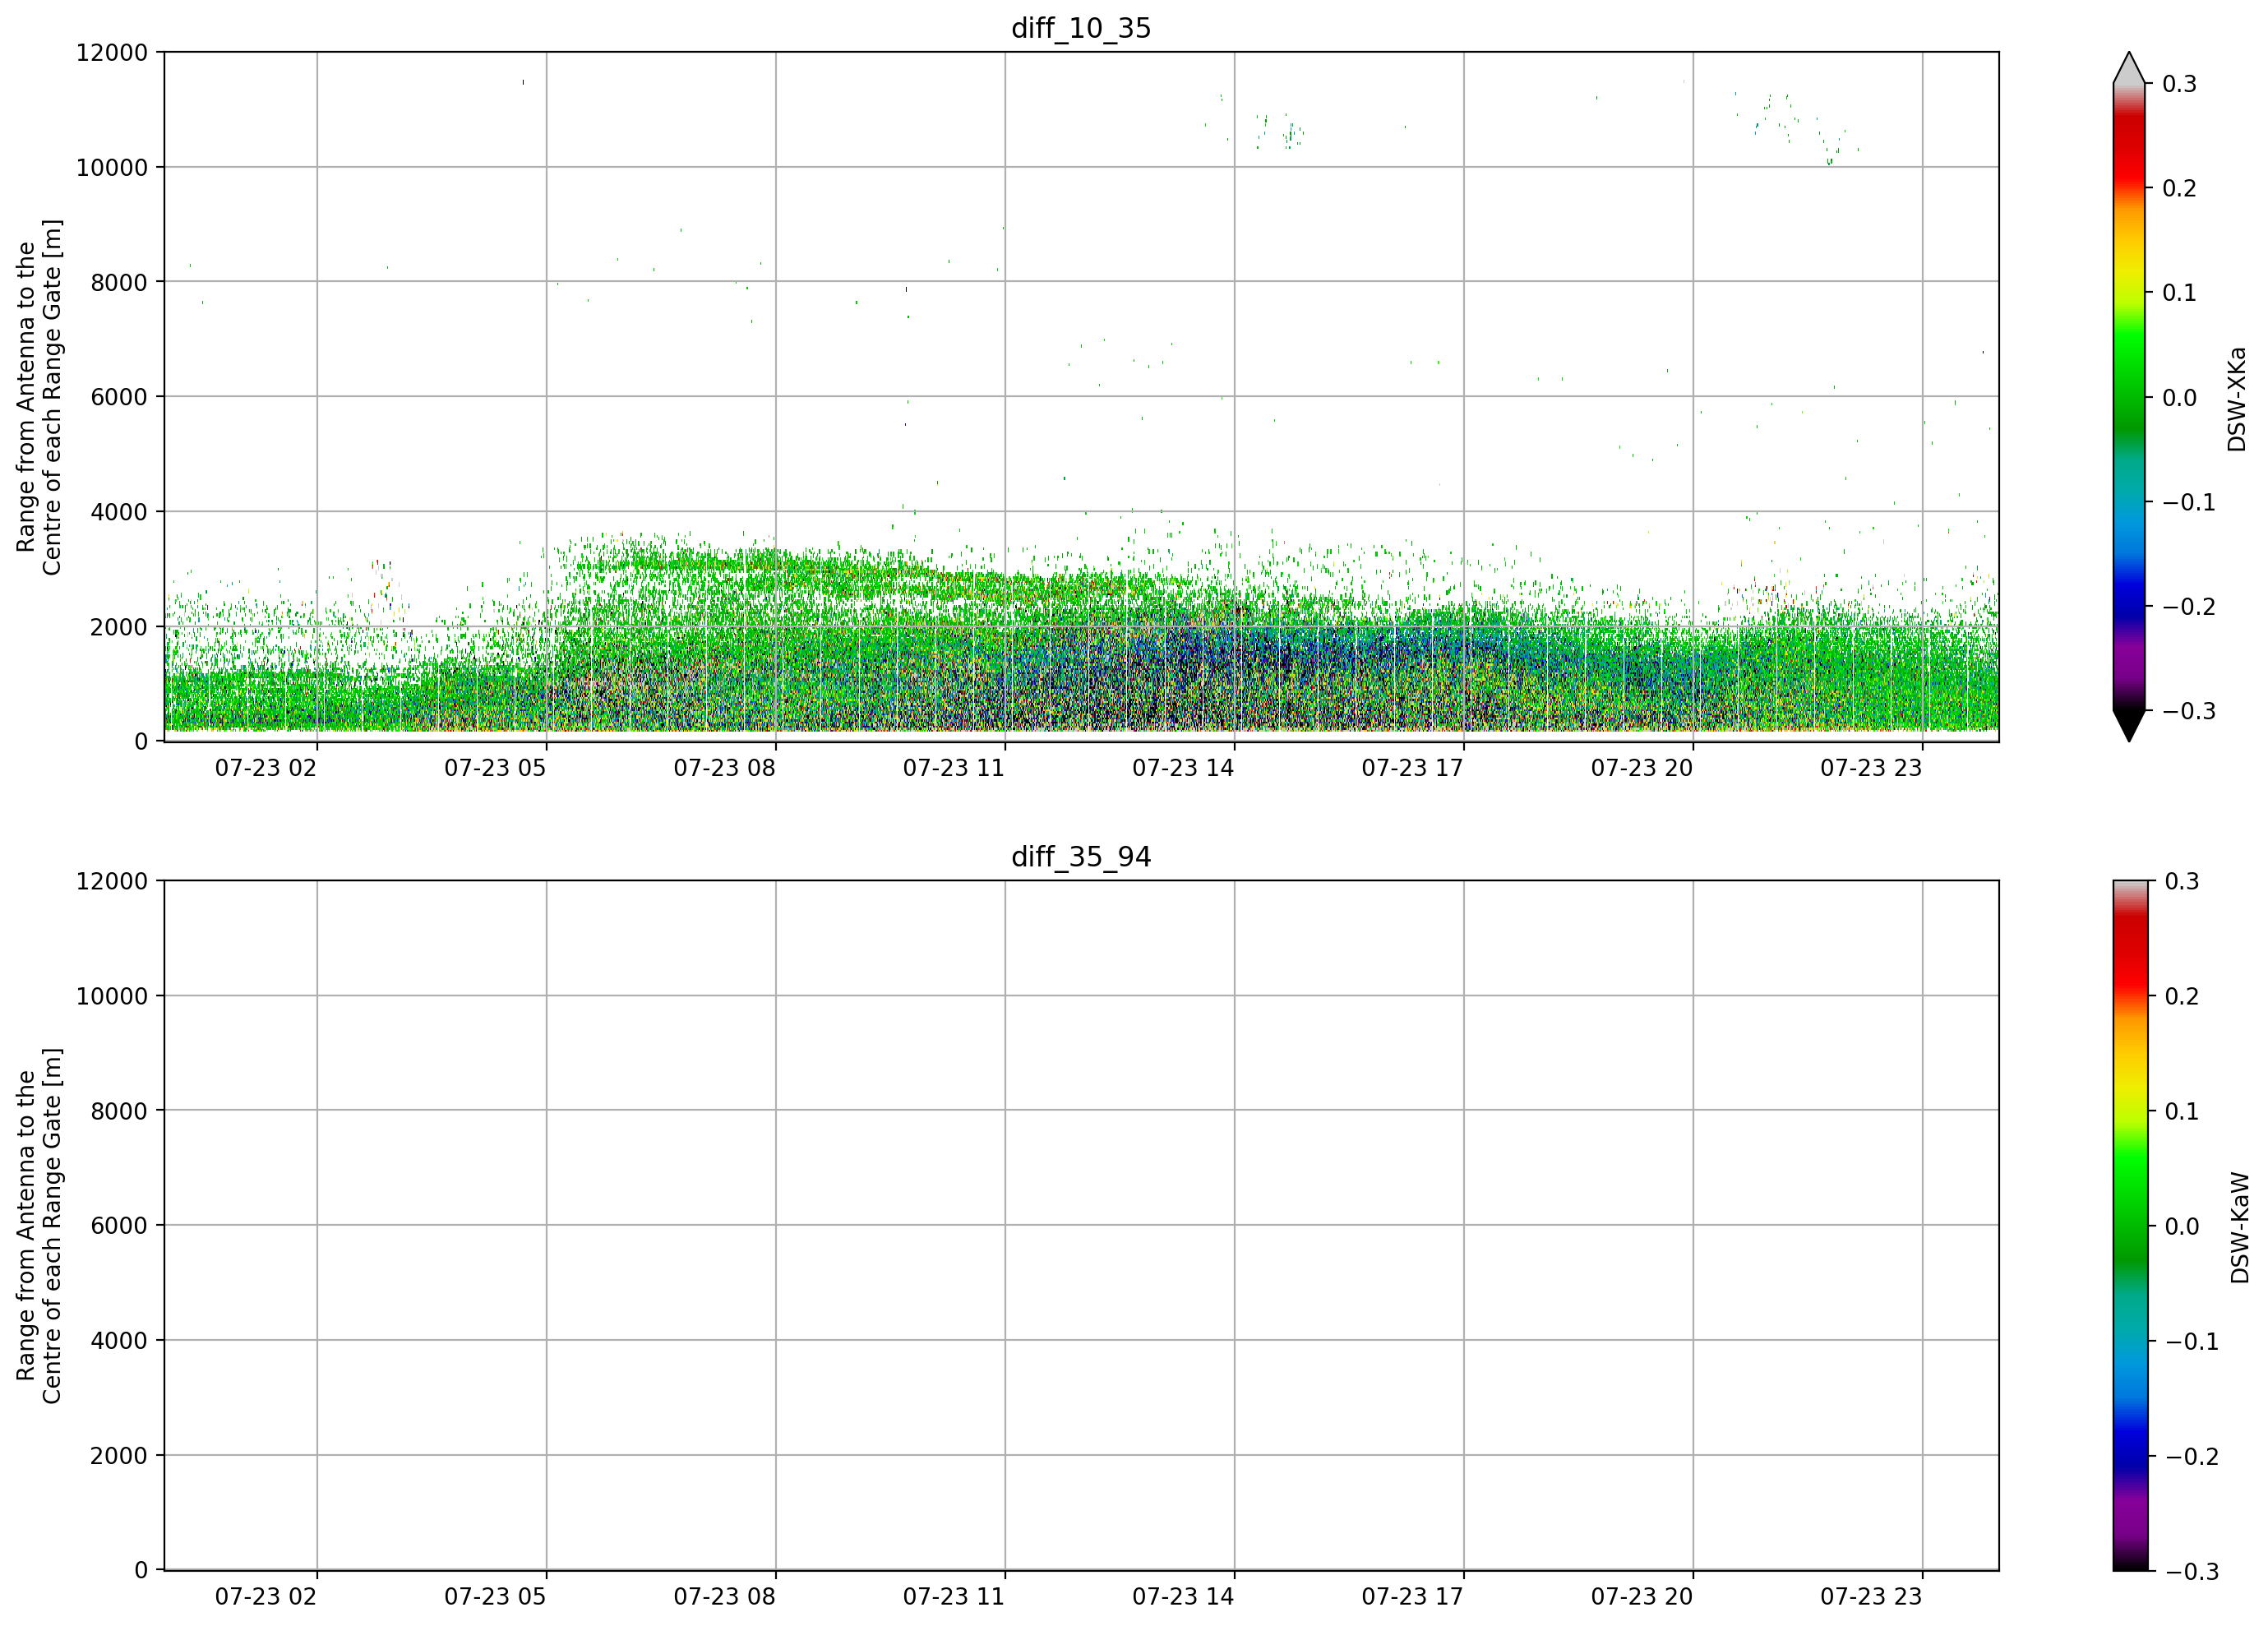Viewport: 2268px width, 1626px height.
Task: Click the 0.1 tick on the DSW-XKa colorbar
Action: tap(2179, 293)
